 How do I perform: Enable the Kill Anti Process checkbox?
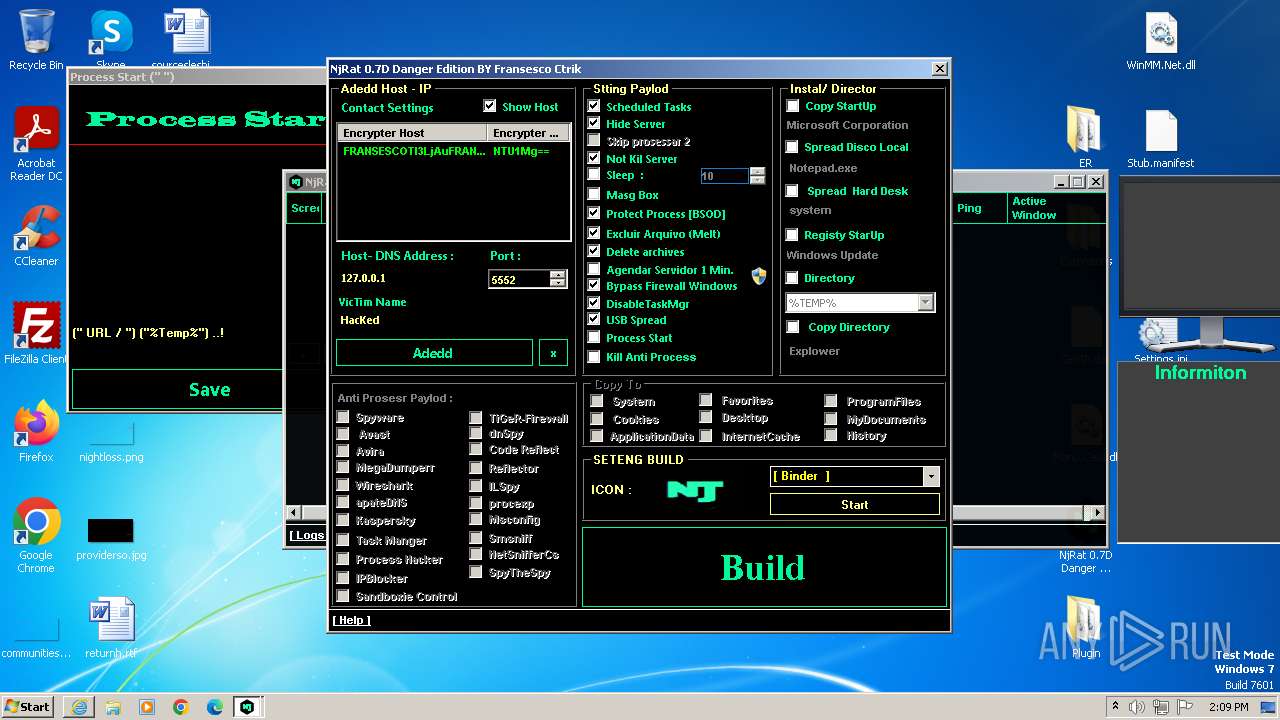pos(594,357)
